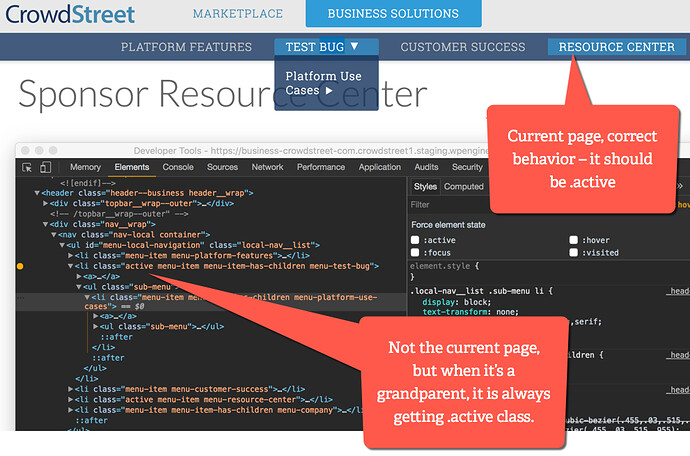690x456 pixels.
Task: Expand the menu-platform-features li node
Action: click(x=70, y=256)
